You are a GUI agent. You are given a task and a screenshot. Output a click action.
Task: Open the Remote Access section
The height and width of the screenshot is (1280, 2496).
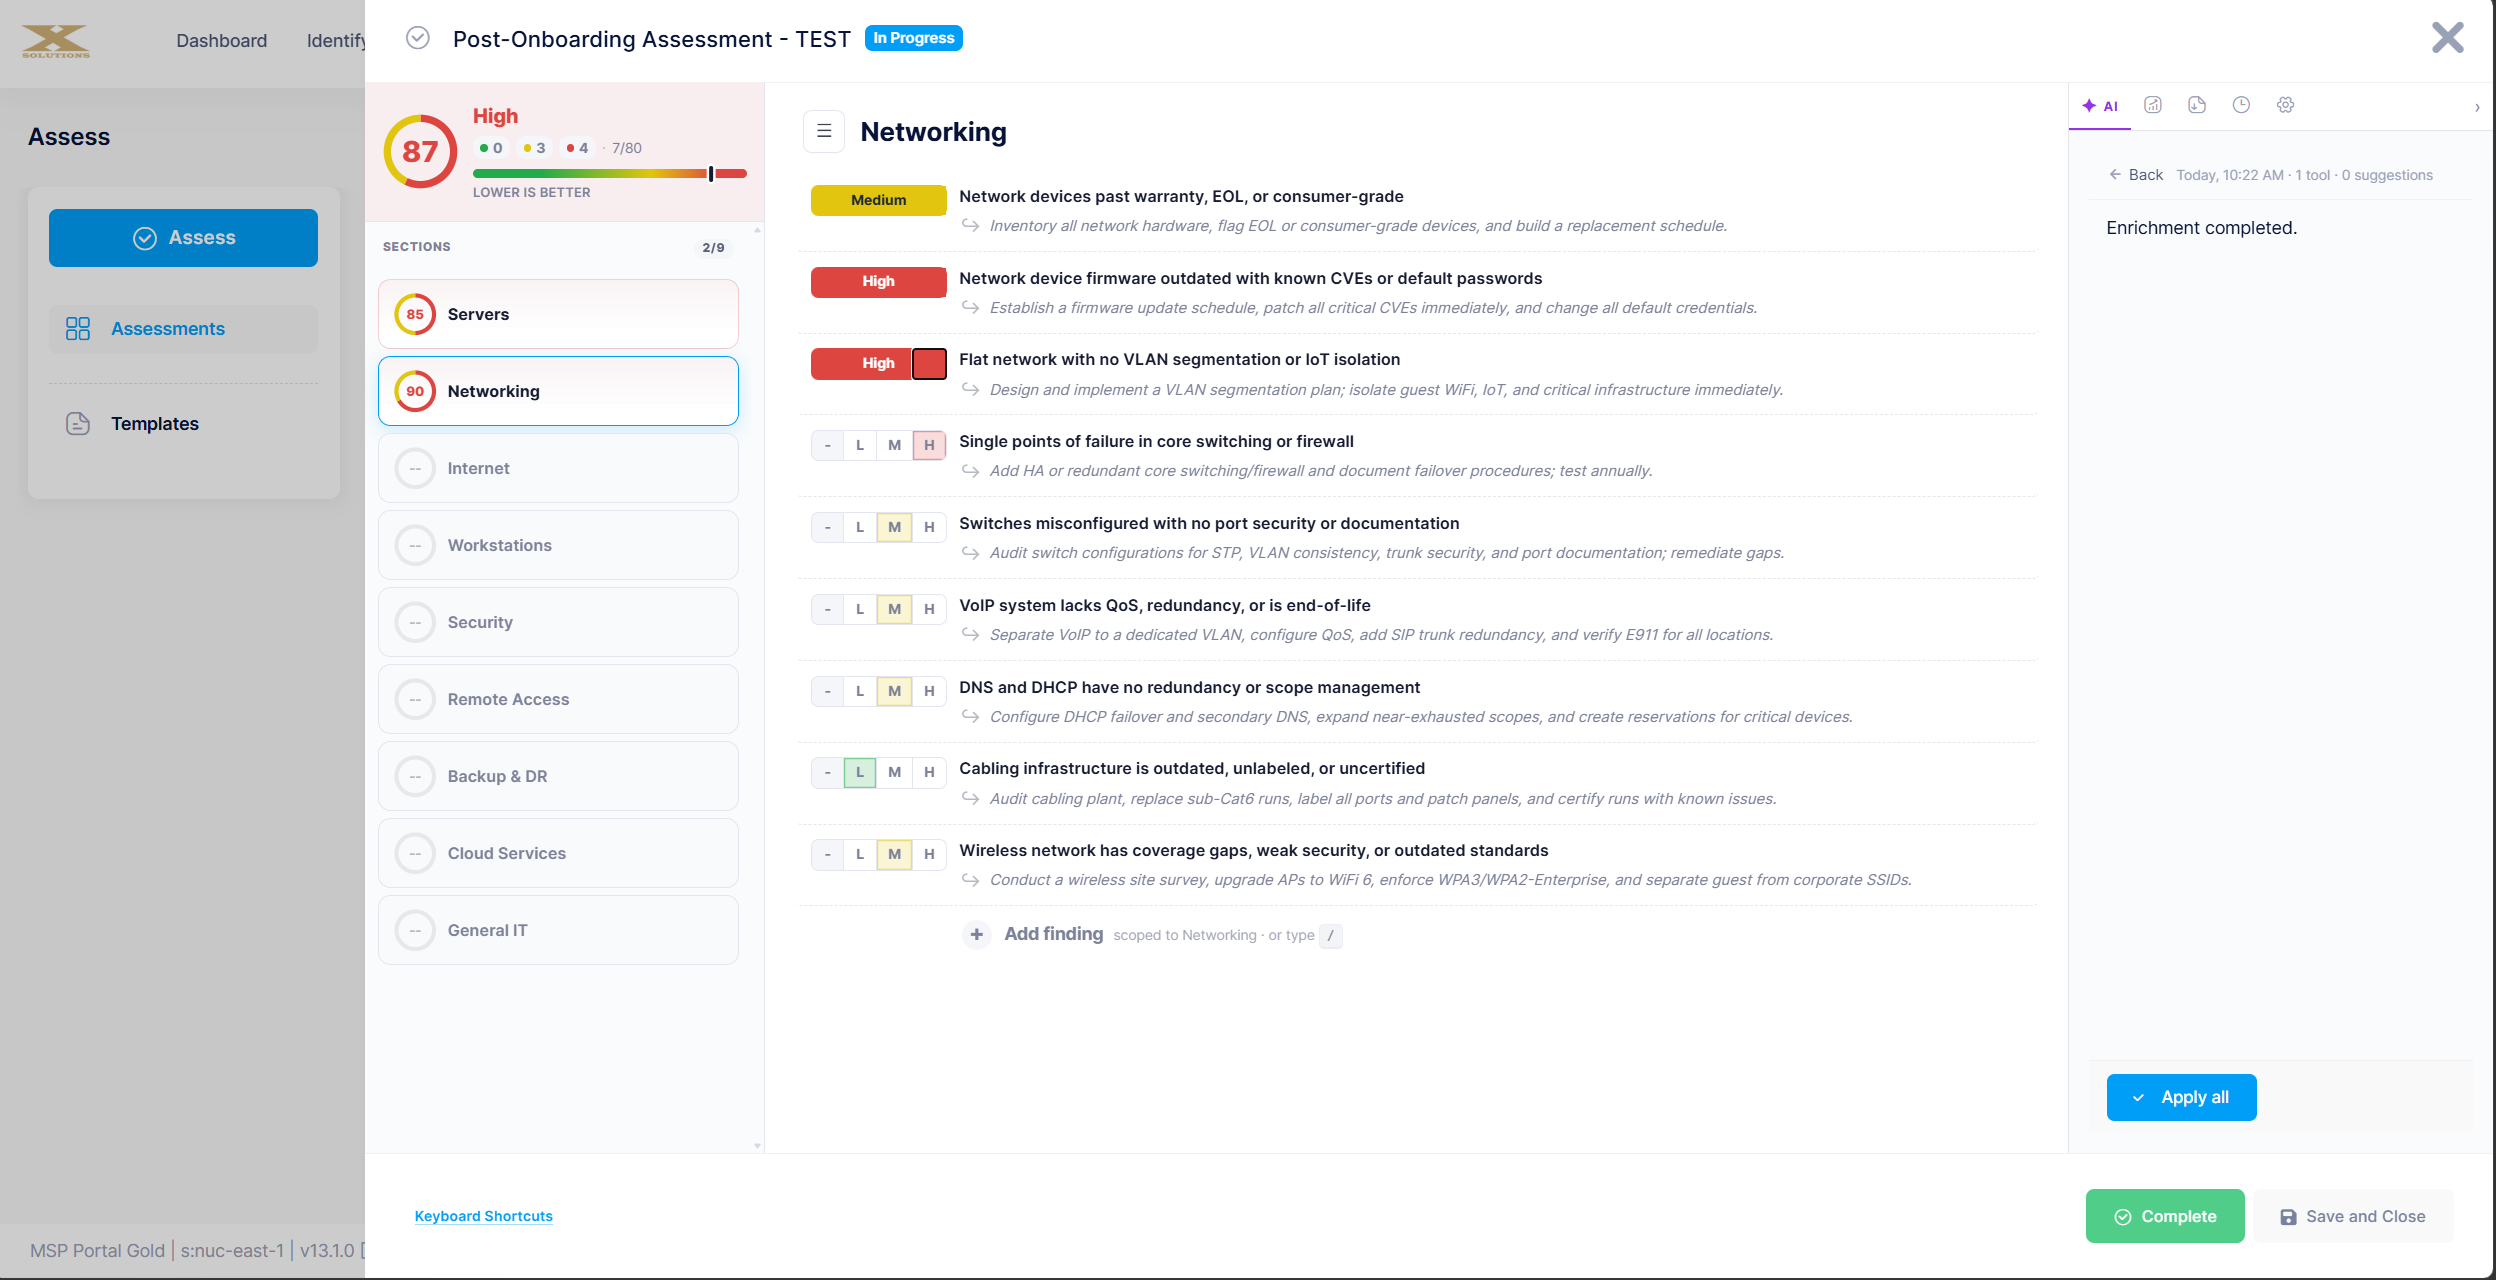point(558,699)
